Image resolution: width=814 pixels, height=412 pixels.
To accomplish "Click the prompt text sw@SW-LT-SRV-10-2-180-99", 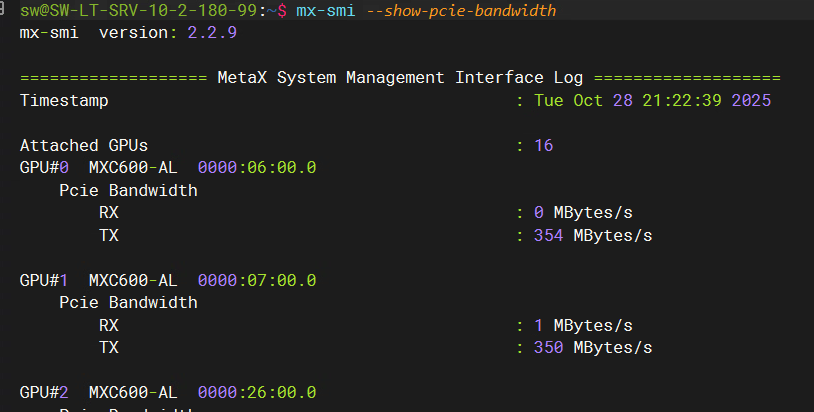I will 139,10.
